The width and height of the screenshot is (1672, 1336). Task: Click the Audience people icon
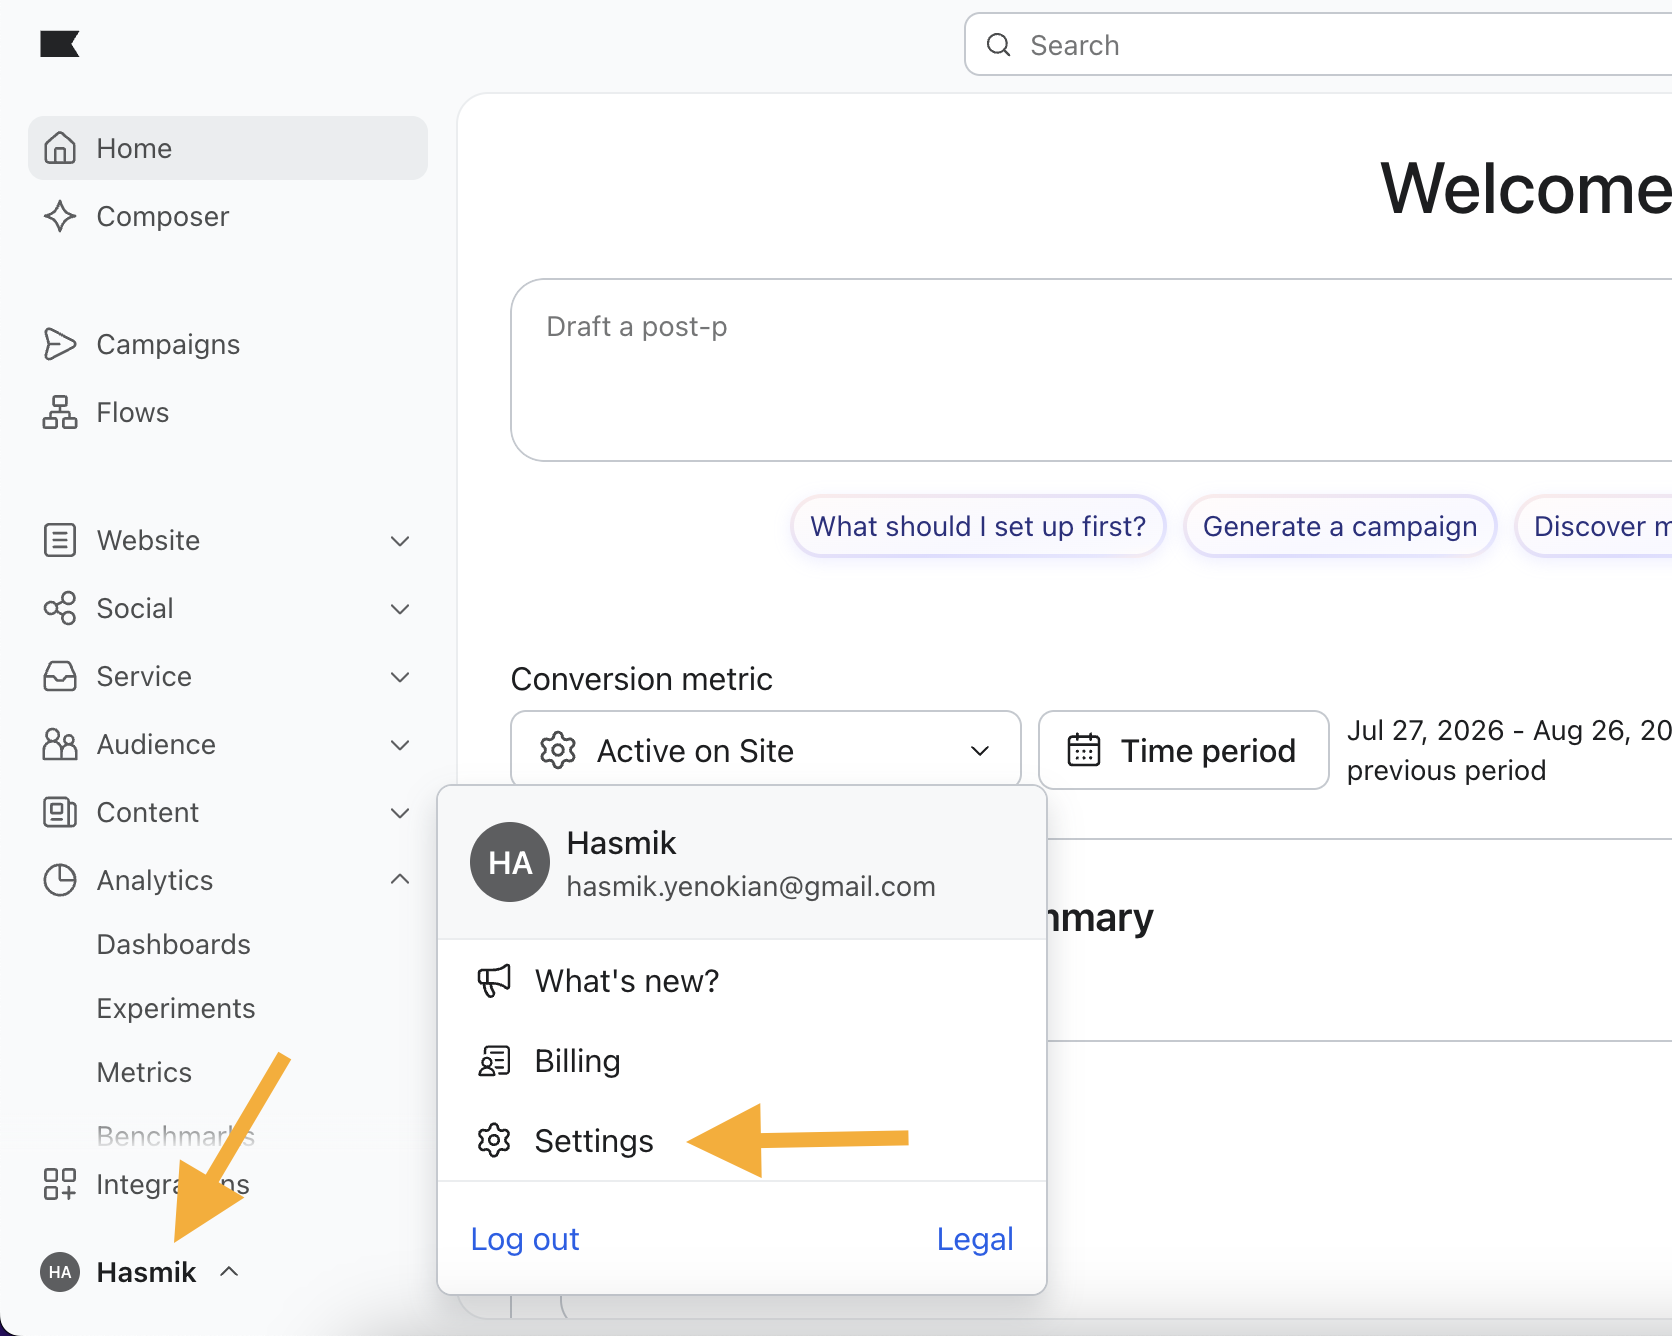click(60, 744)
